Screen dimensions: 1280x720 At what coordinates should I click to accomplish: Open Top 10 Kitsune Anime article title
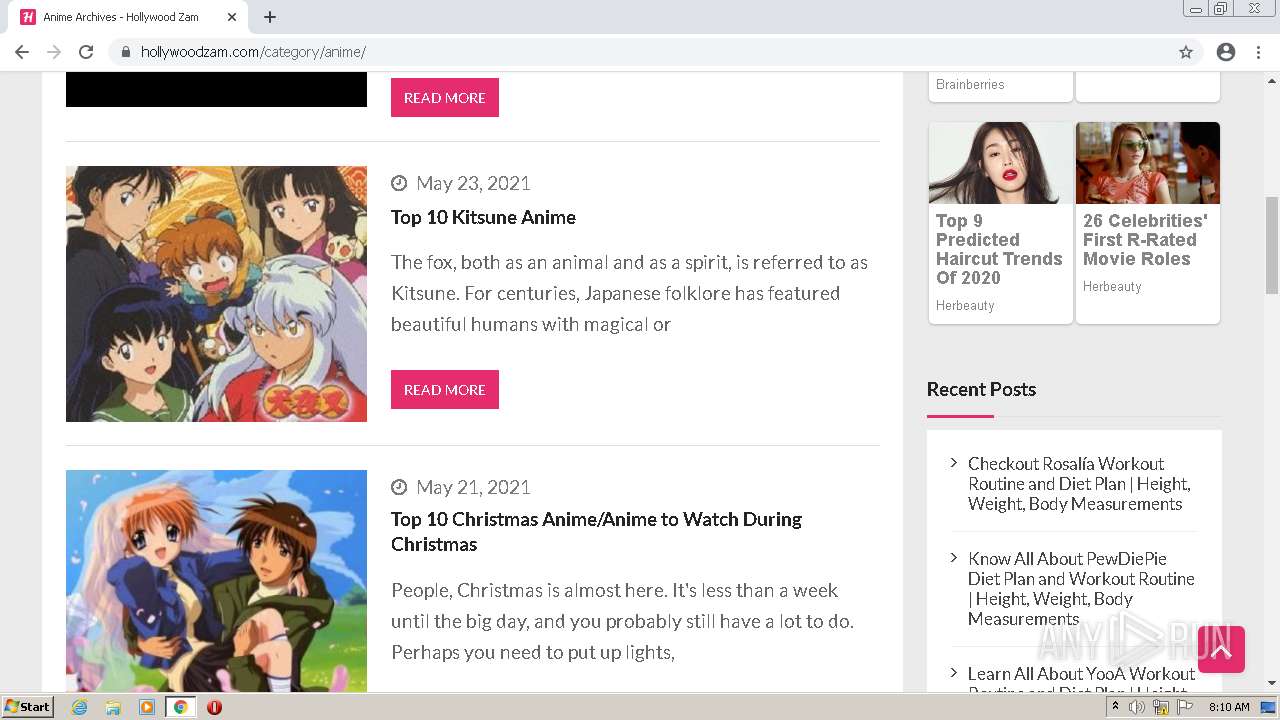coord(483,217)
